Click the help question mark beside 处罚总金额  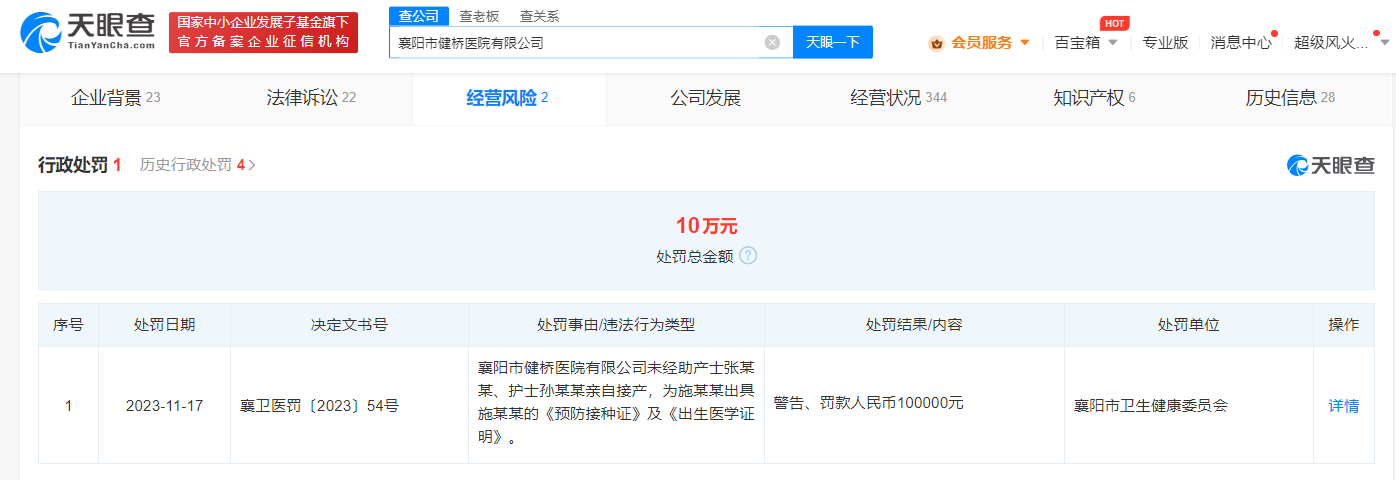click(x=748, y=256)
